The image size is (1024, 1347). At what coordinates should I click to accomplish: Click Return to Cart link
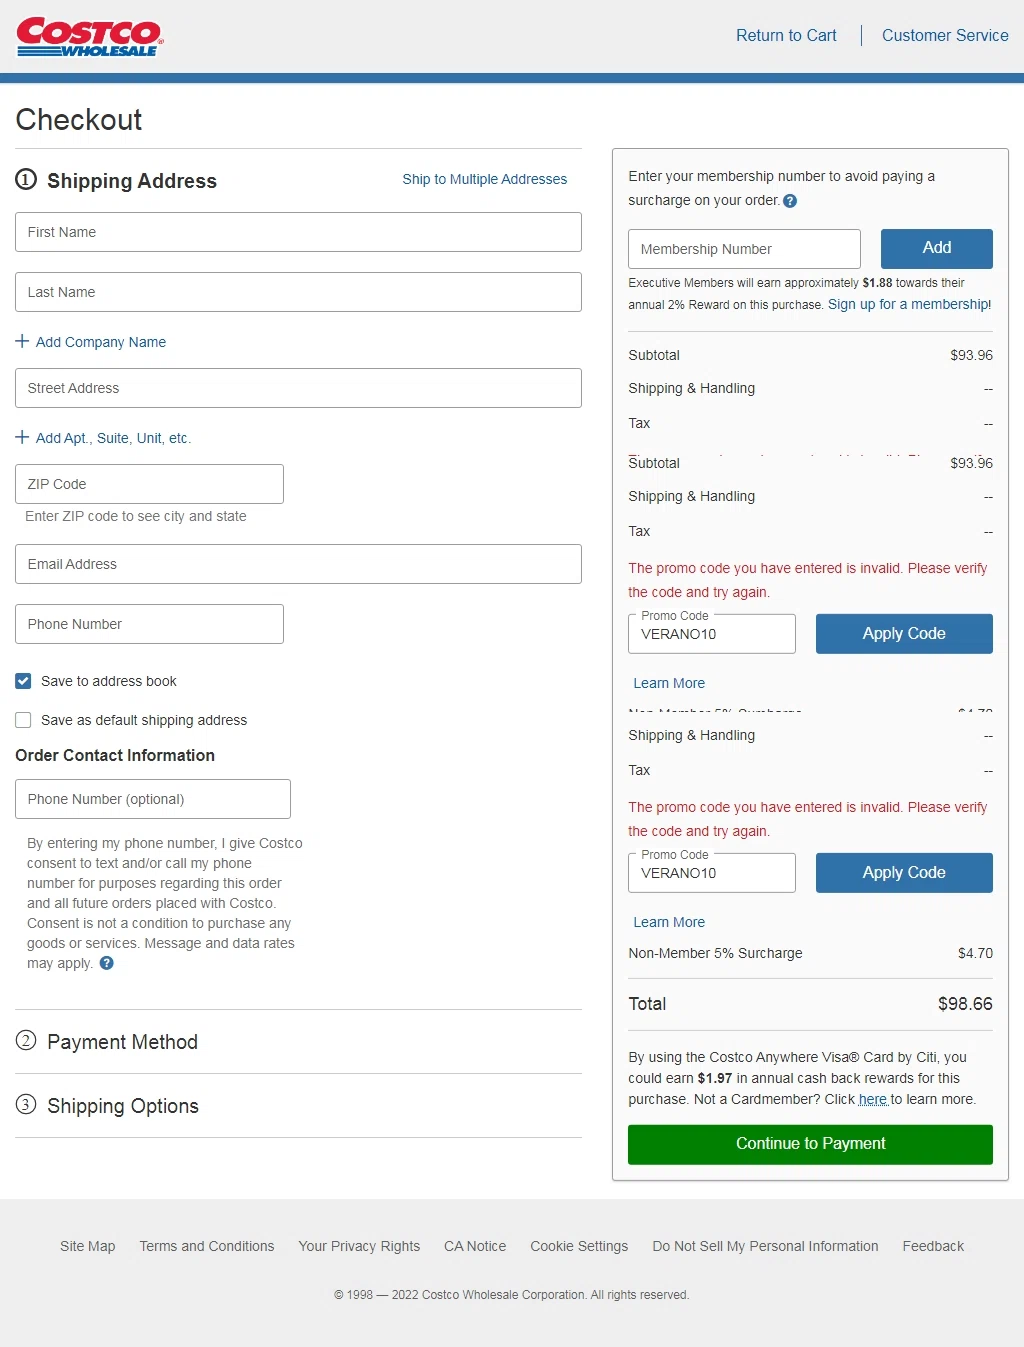tap(786, 35)
